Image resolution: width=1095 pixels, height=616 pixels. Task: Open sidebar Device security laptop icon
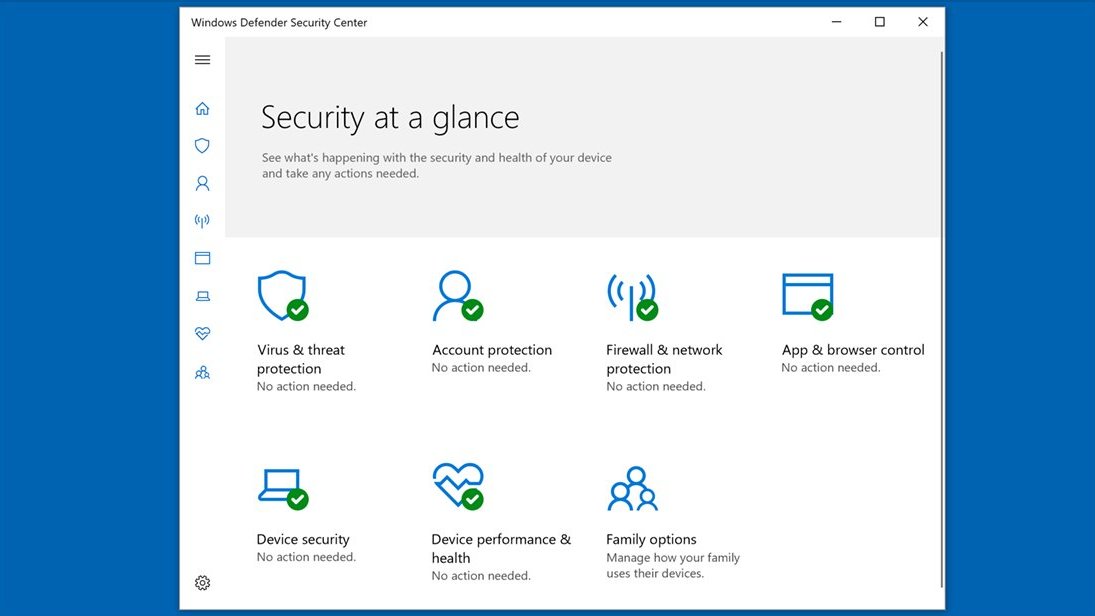click(x=203, y=296)
